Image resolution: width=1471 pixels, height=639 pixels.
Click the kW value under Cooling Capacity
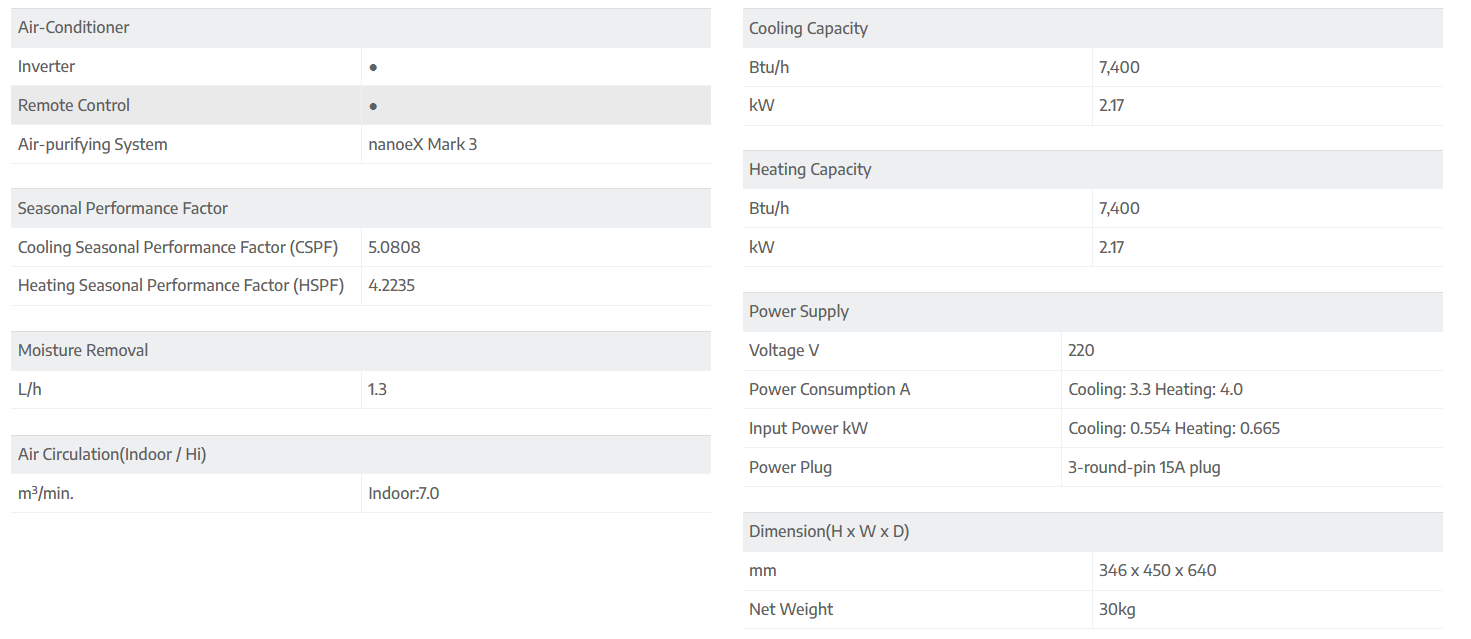(x=1111, y=106)
